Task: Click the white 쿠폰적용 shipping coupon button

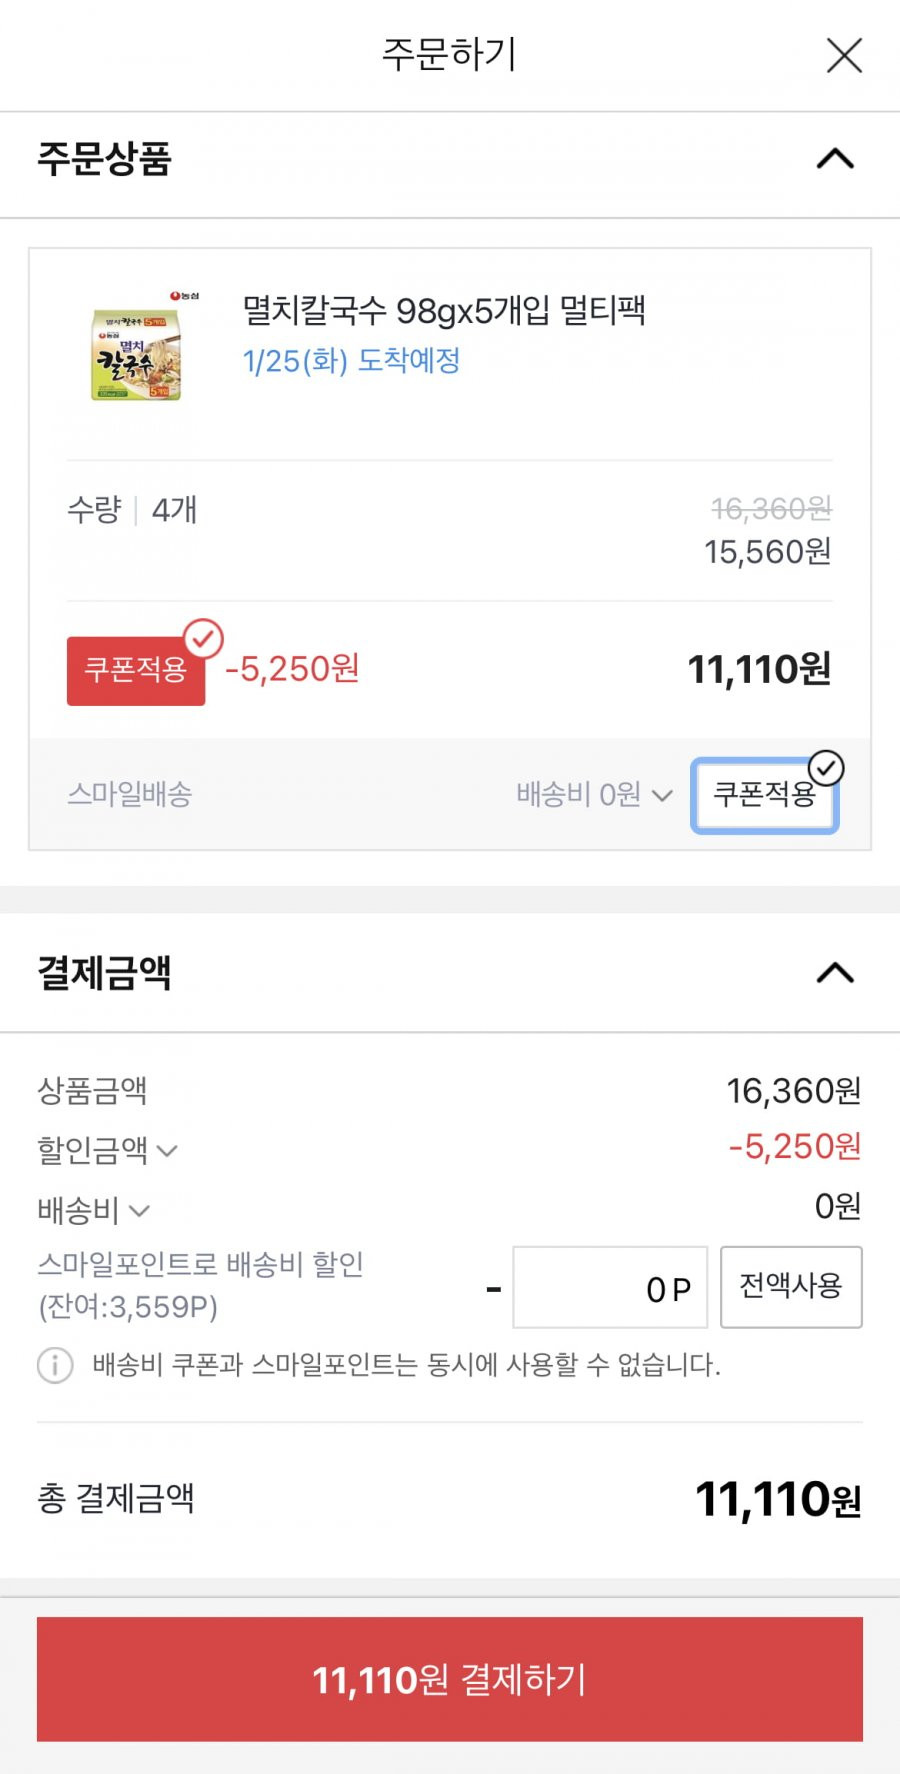Action: (765, 795)
